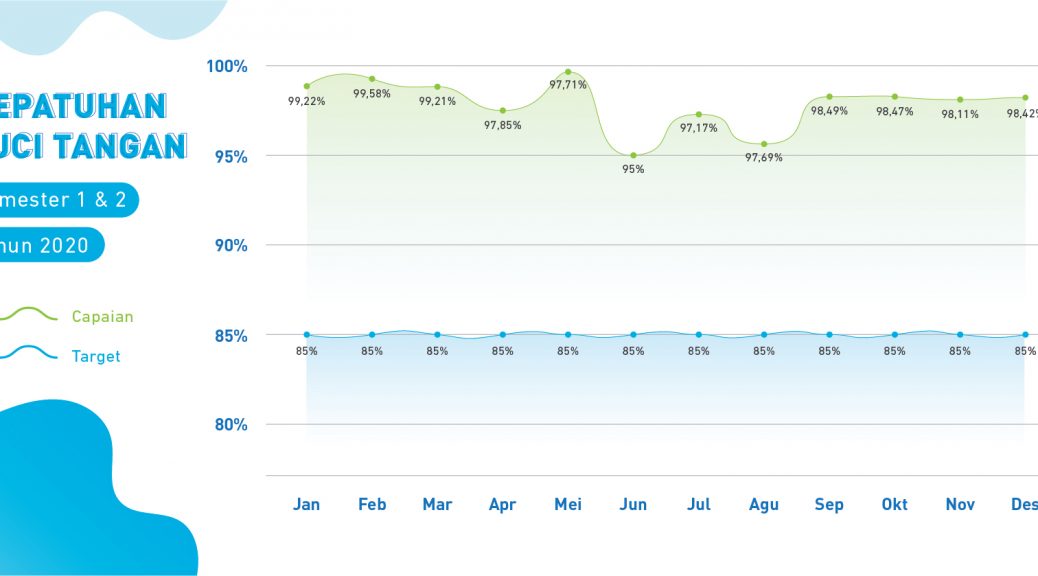Click the 99,58% Feb value label
Screen dimensions: 1038x576
[372, 94]
